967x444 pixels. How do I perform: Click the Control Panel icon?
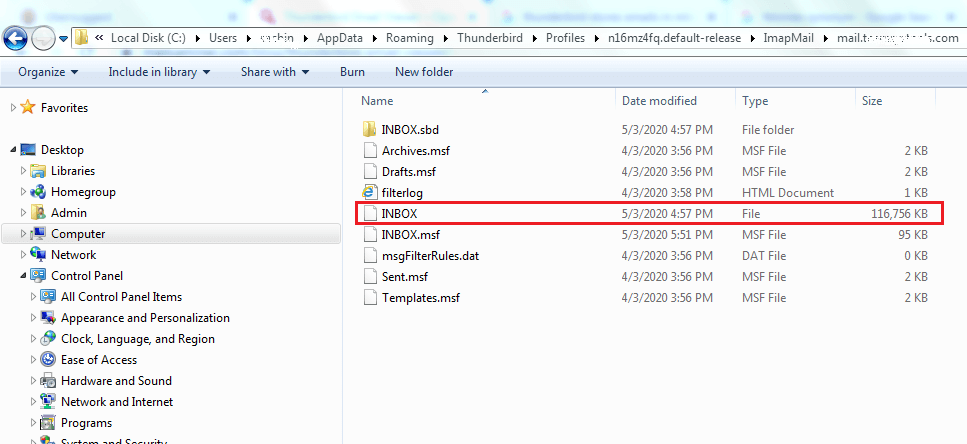(x=38, y=276)
